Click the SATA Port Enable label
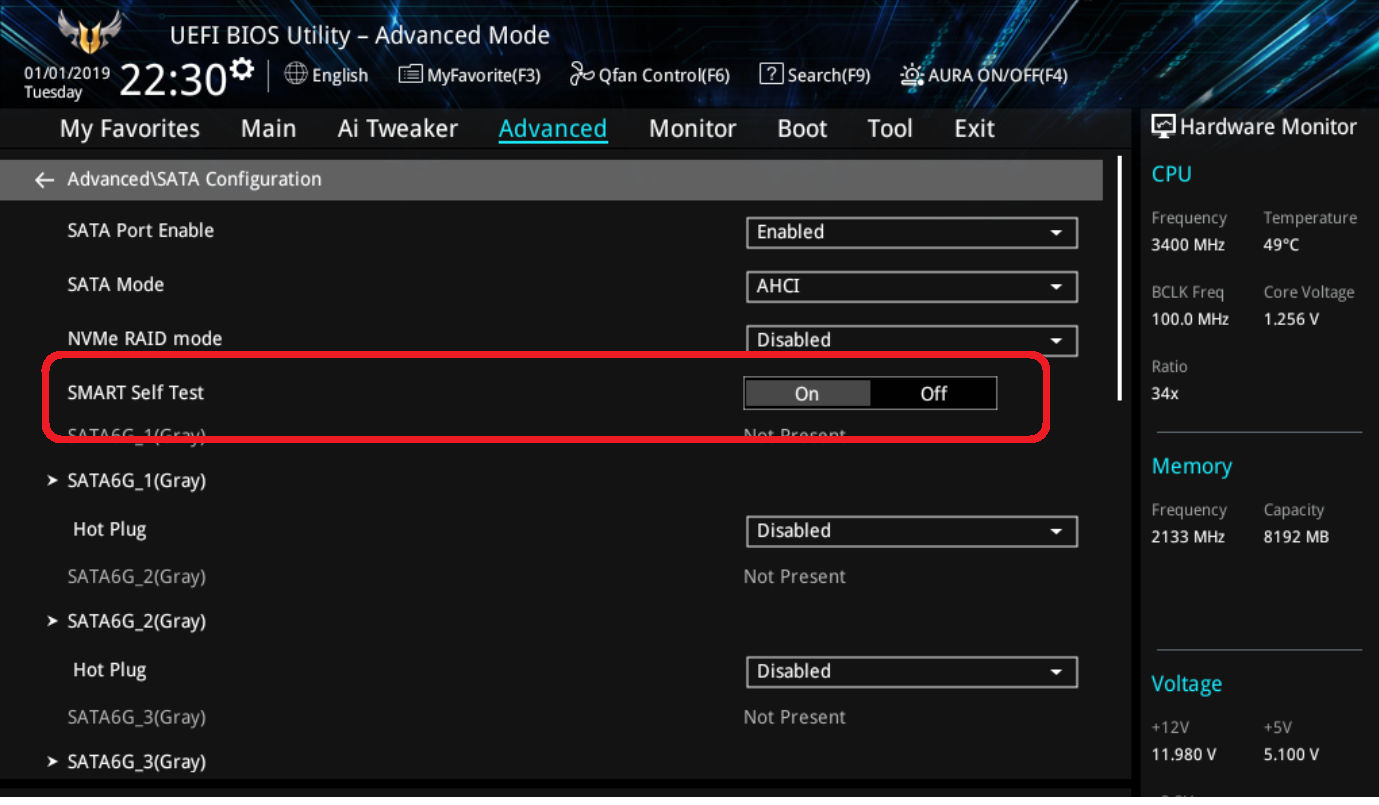 [140, 231]
